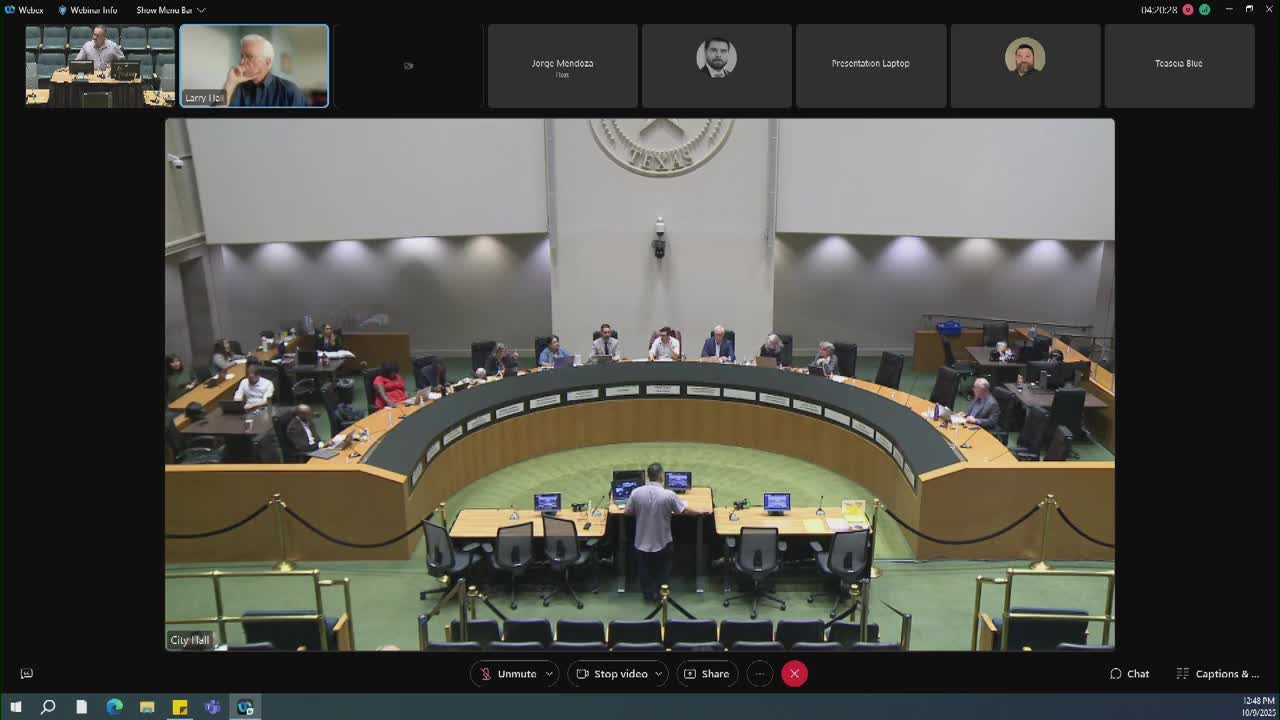This screenshot has width=1280, height=720.
Task: Open File Explorer from the taskbar
Action: click(147, 707)
